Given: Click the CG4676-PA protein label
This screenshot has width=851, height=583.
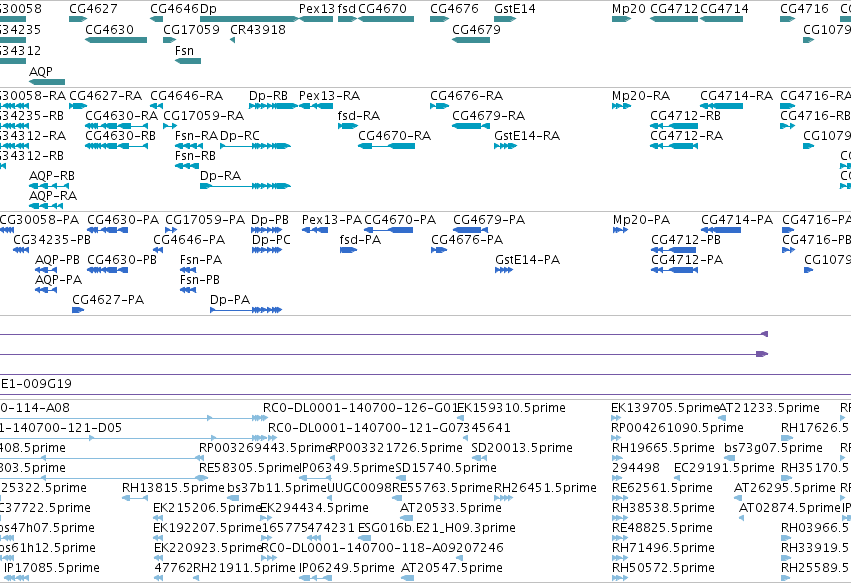Looking at the screenshot, I should coord(467,240).
